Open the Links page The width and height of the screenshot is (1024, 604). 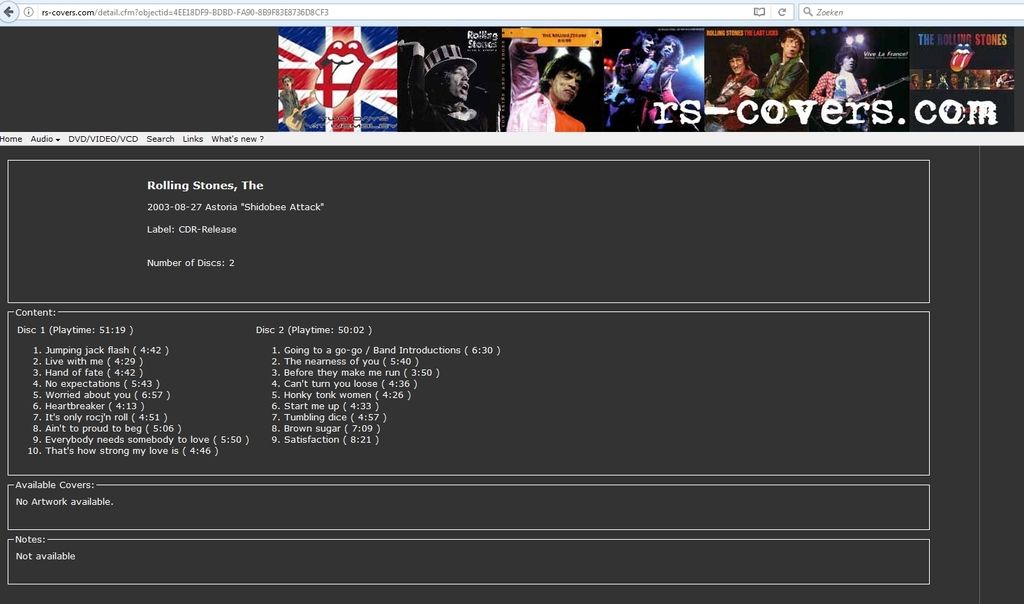[x=193, y=139]
